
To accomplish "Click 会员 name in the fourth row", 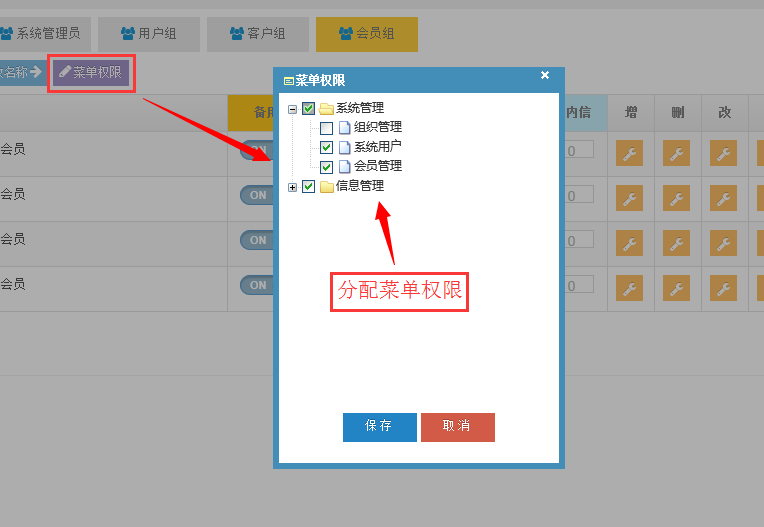I will [13, 284].
